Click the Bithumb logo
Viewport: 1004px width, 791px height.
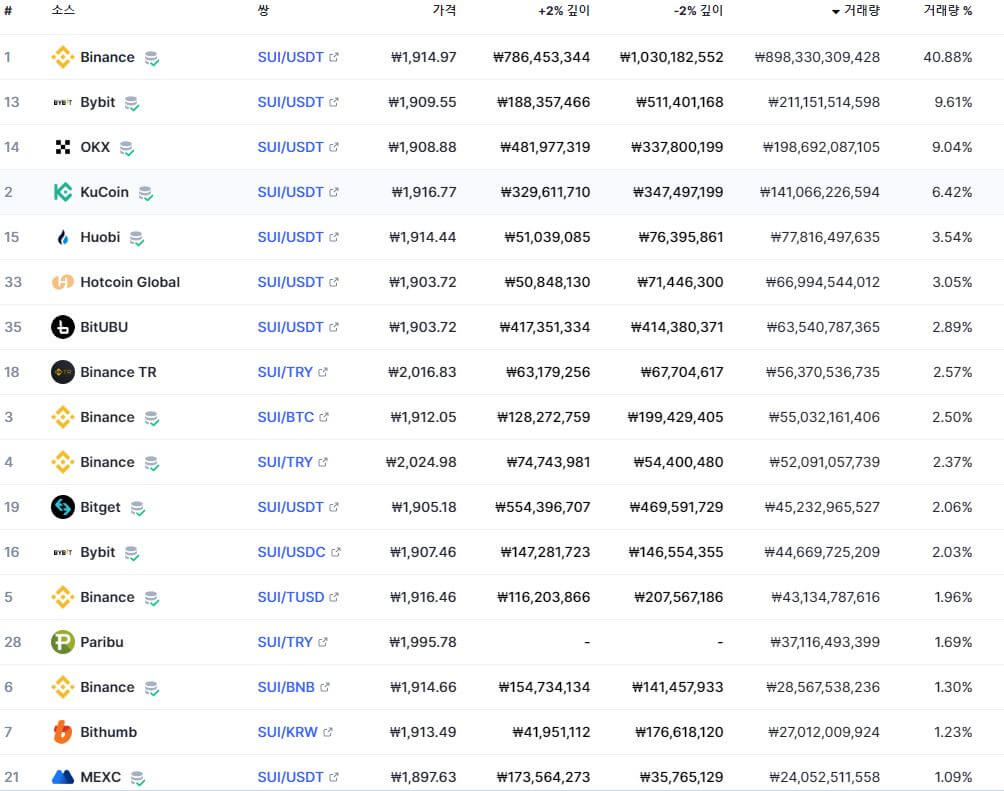tap(63, 732)
